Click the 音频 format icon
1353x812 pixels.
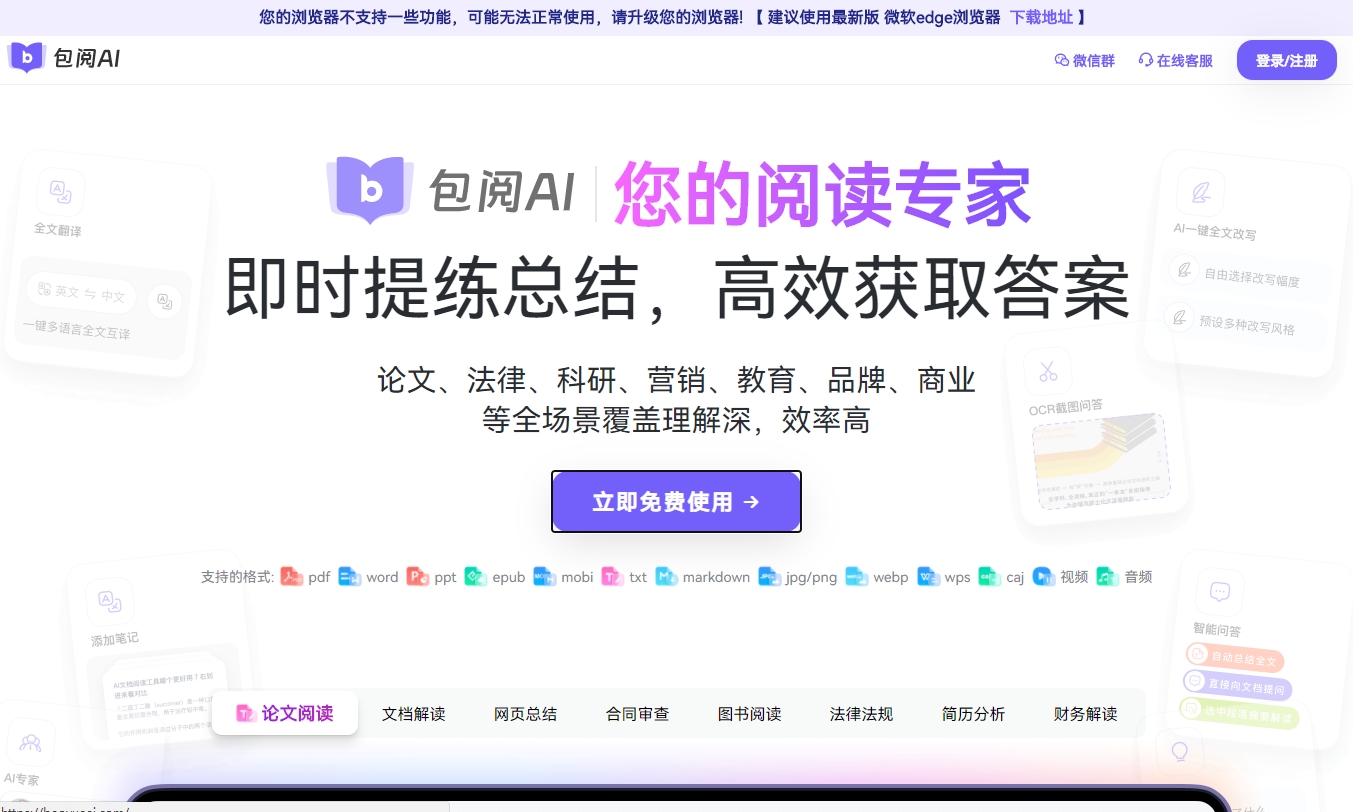tap(1107, 577)
